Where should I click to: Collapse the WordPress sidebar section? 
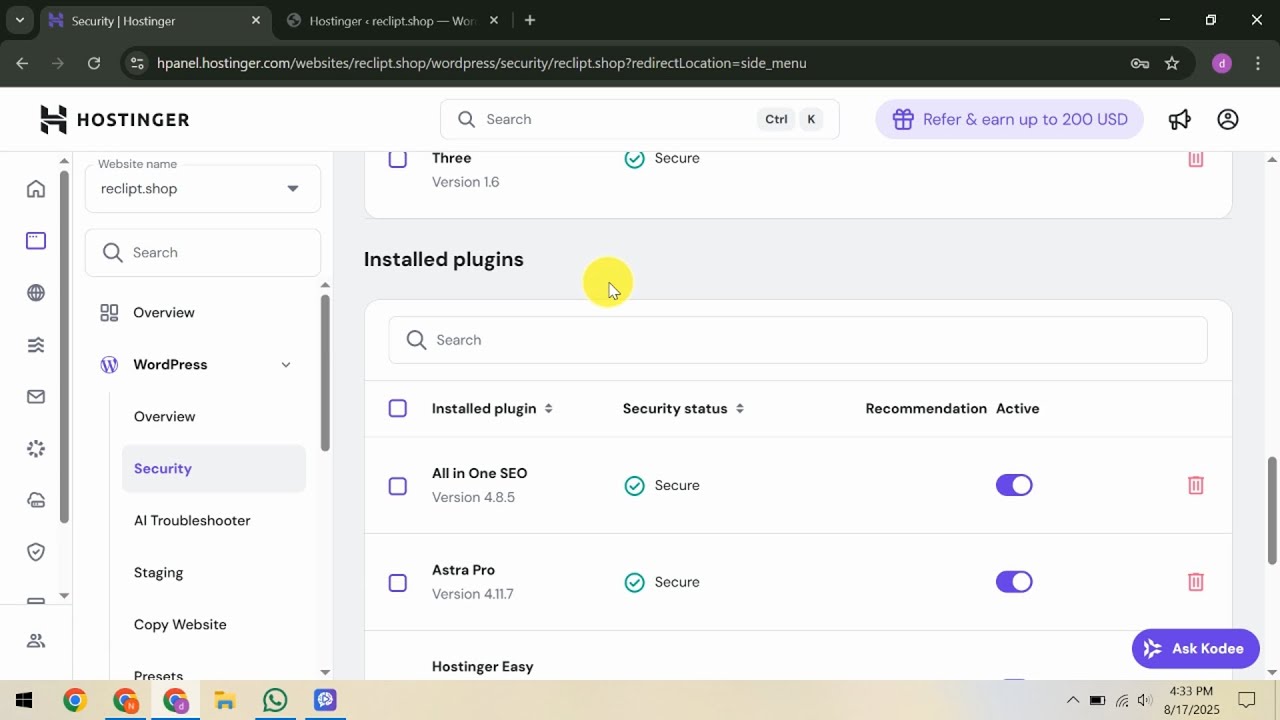[286, 365]
